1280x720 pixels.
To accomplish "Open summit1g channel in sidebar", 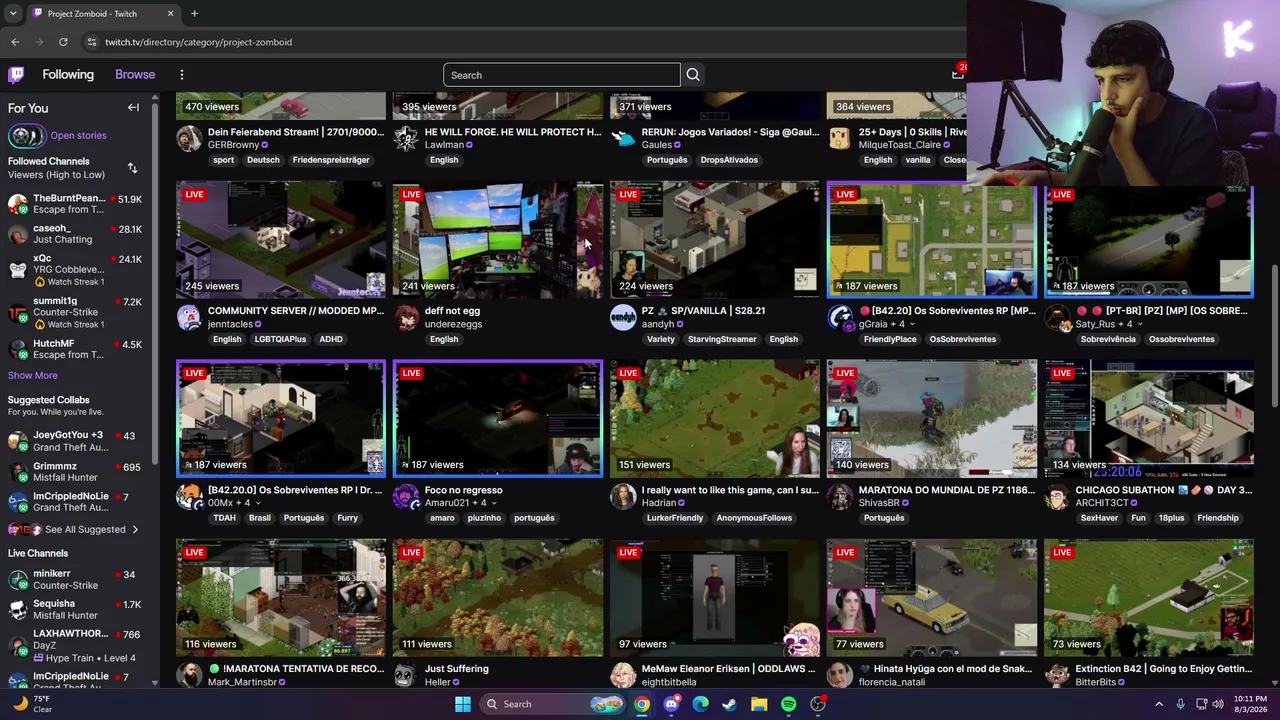I will coord(75,313).
